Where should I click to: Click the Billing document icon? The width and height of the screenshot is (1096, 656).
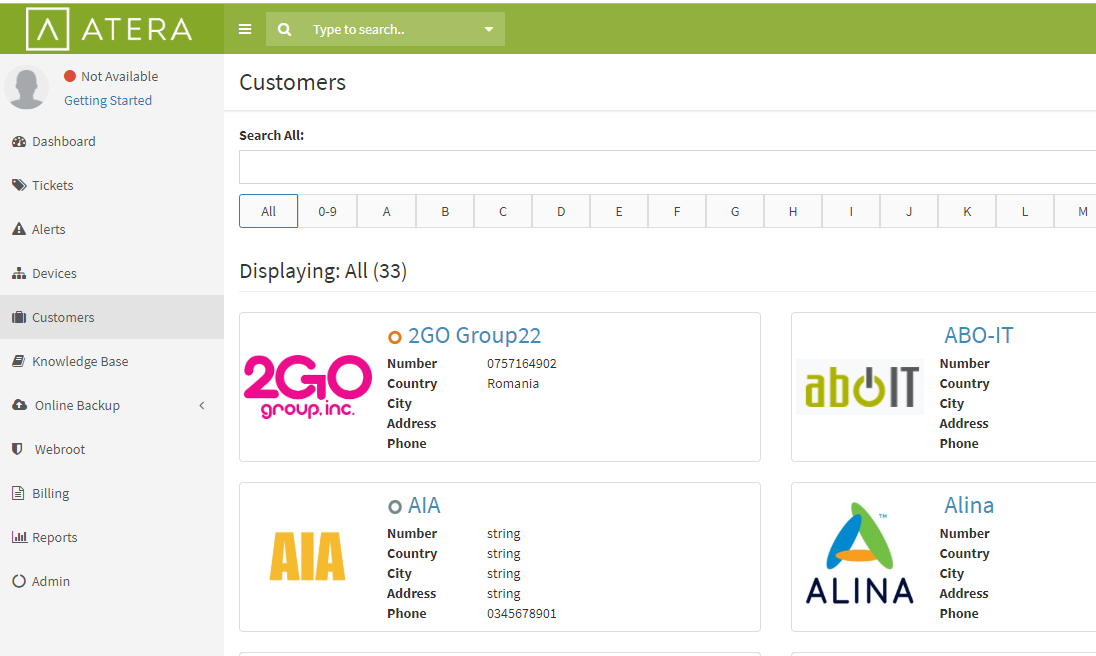pyautogui.click(x=18, y=493)
